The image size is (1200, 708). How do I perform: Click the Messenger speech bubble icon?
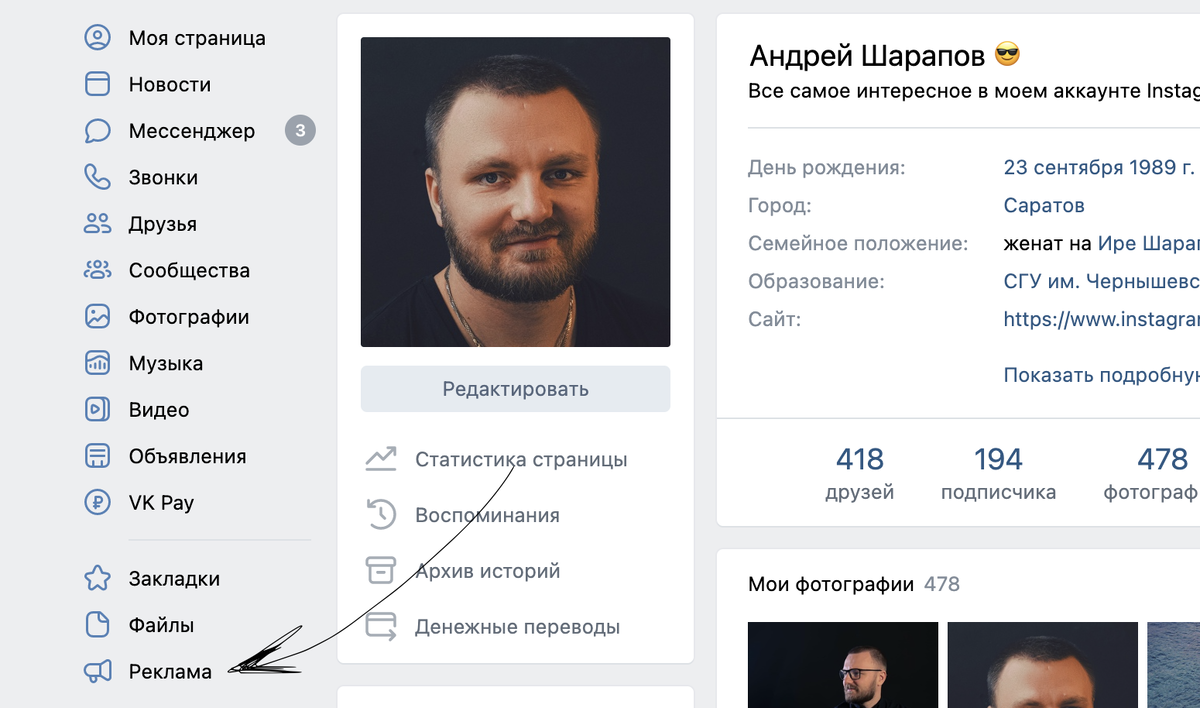(97, 131)
